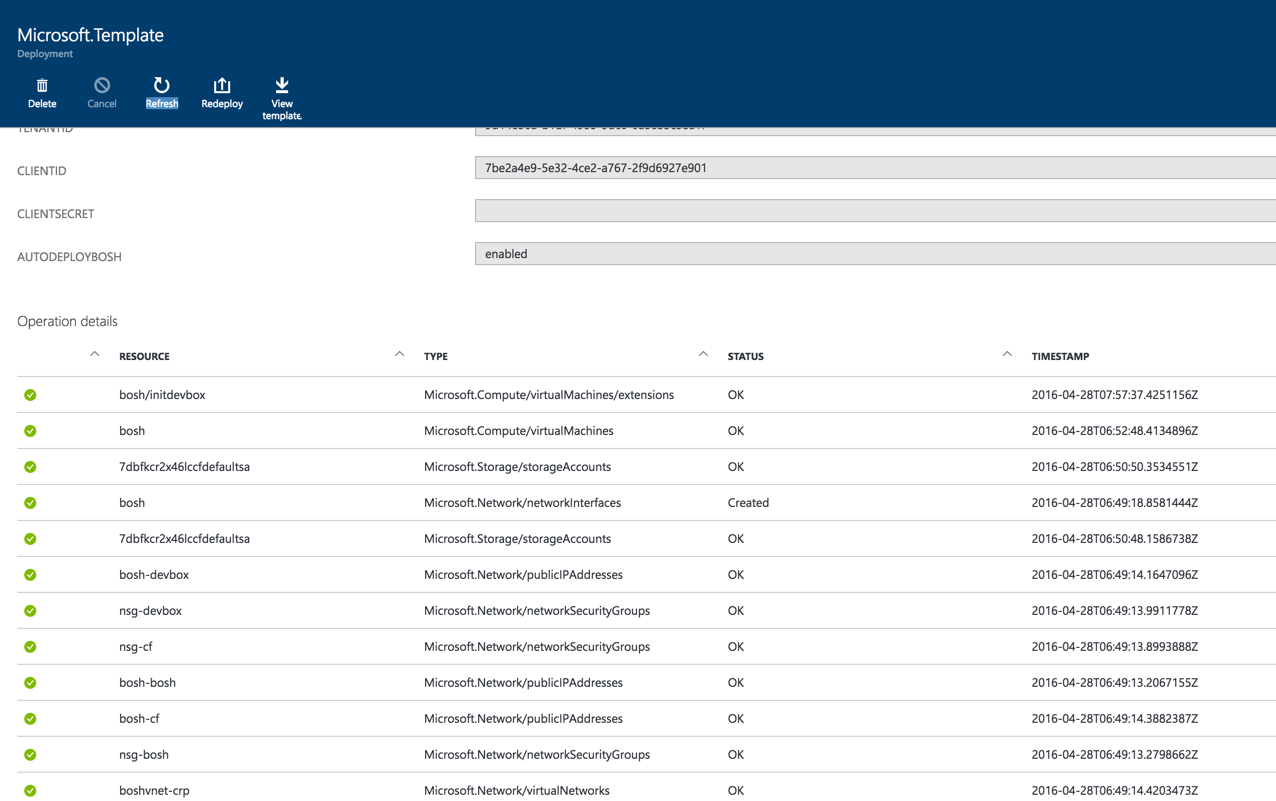The width and height of the screenshot is (1276, 801).
Task: Click timestamp 2016-04-28T06:49:18.8581444Z
Action: 1115,503
